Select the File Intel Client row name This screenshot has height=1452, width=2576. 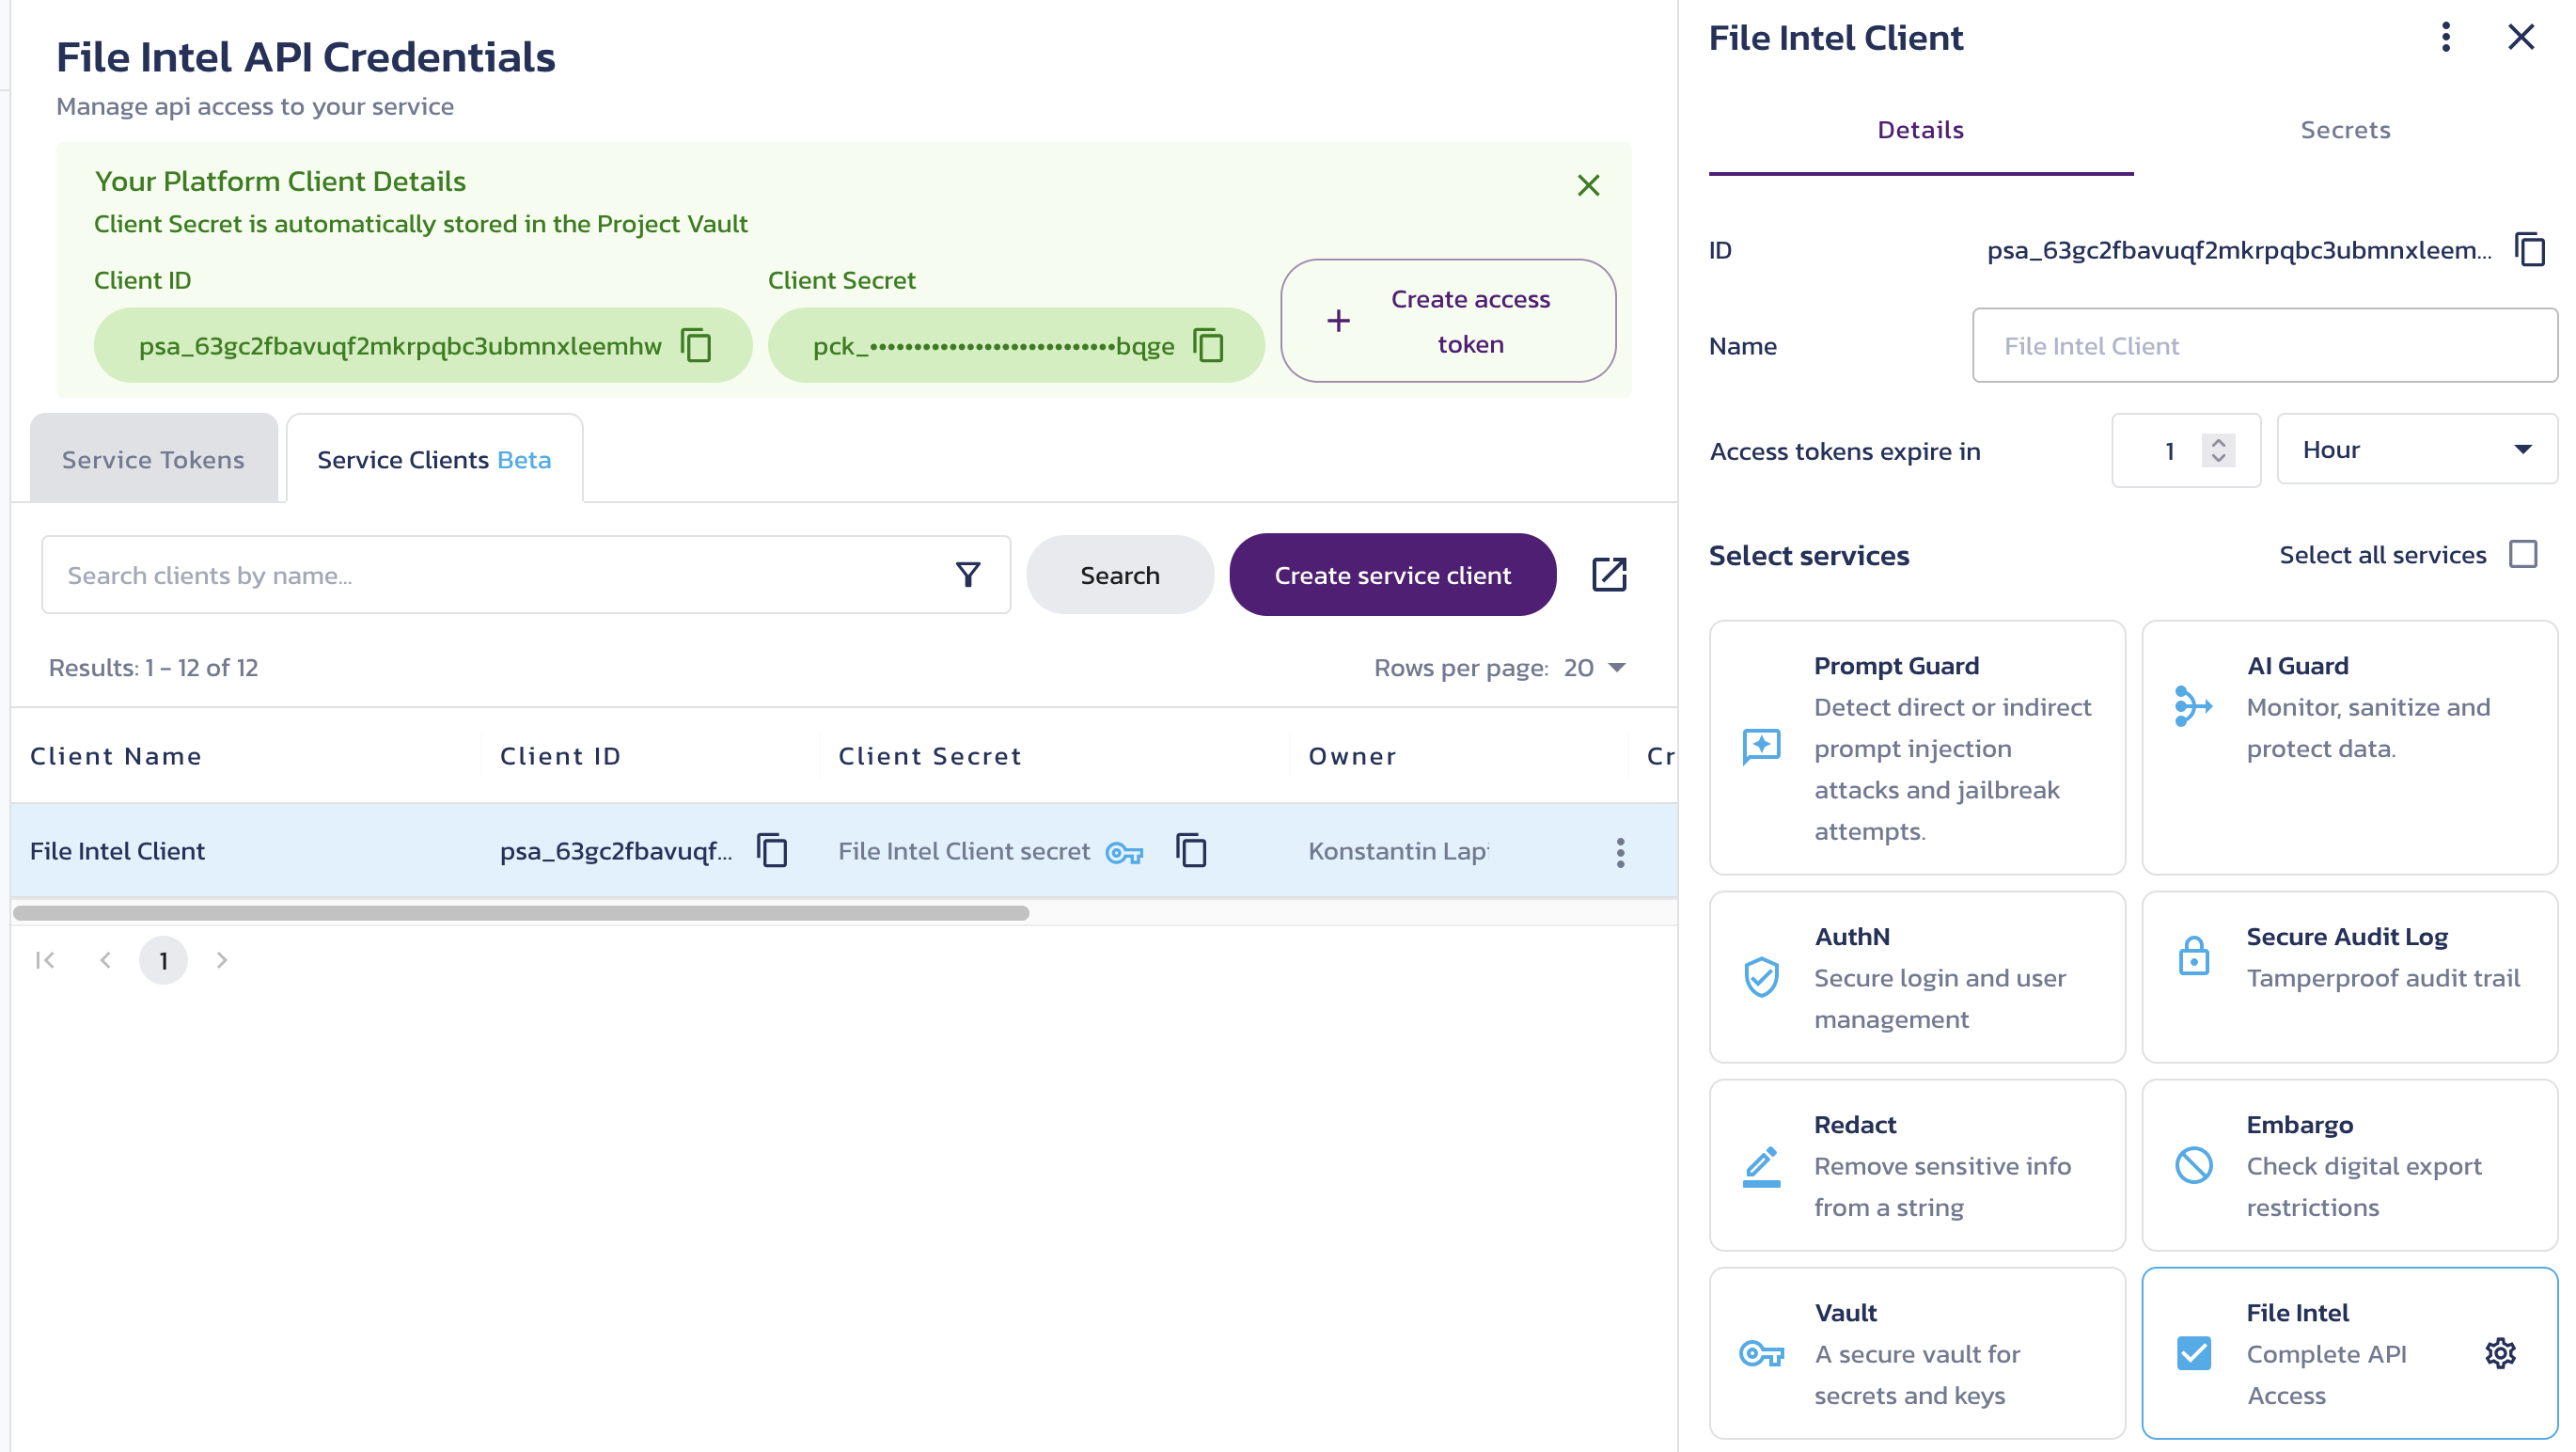pos(117,851)
